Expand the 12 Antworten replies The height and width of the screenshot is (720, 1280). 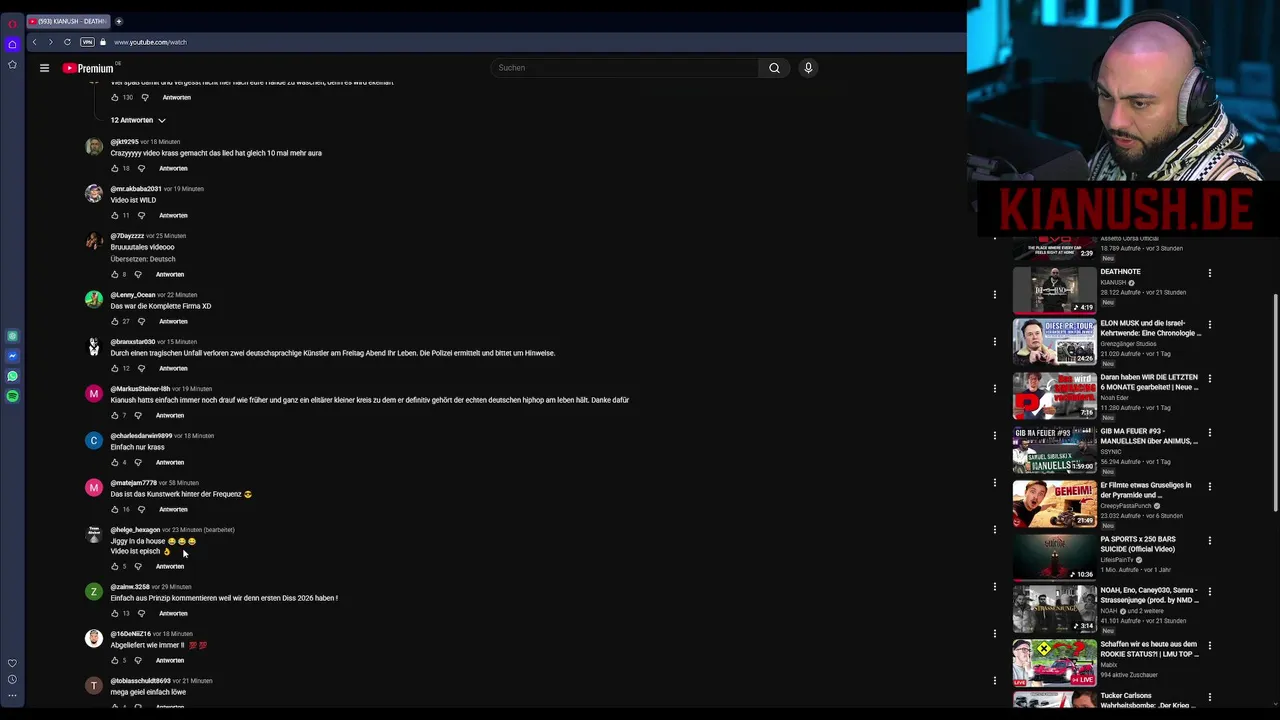tap(138, 120)
